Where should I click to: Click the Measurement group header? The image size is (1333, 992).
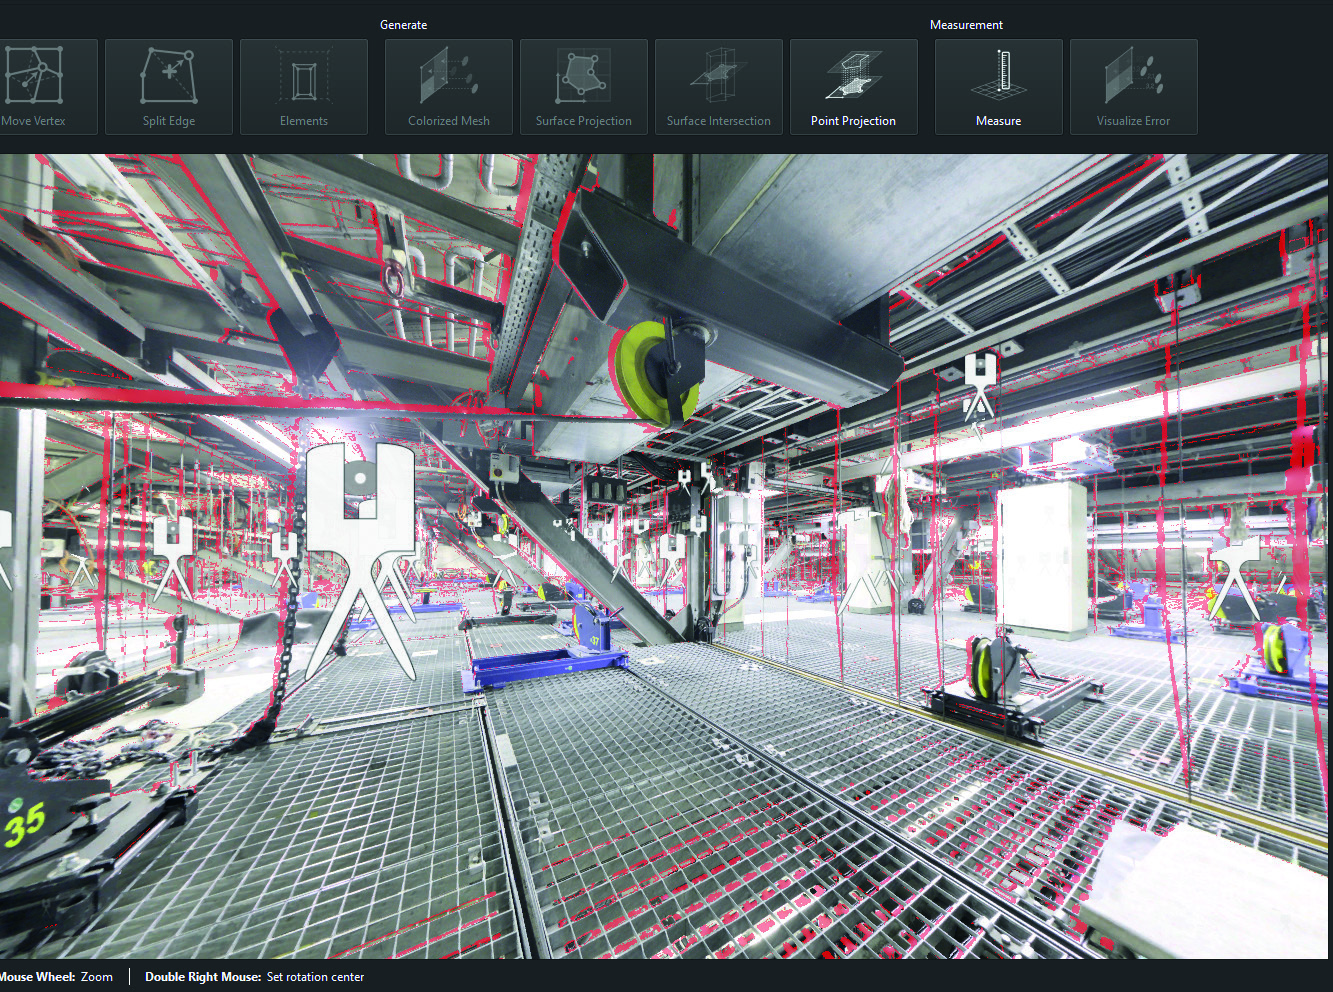click(966, 24)
